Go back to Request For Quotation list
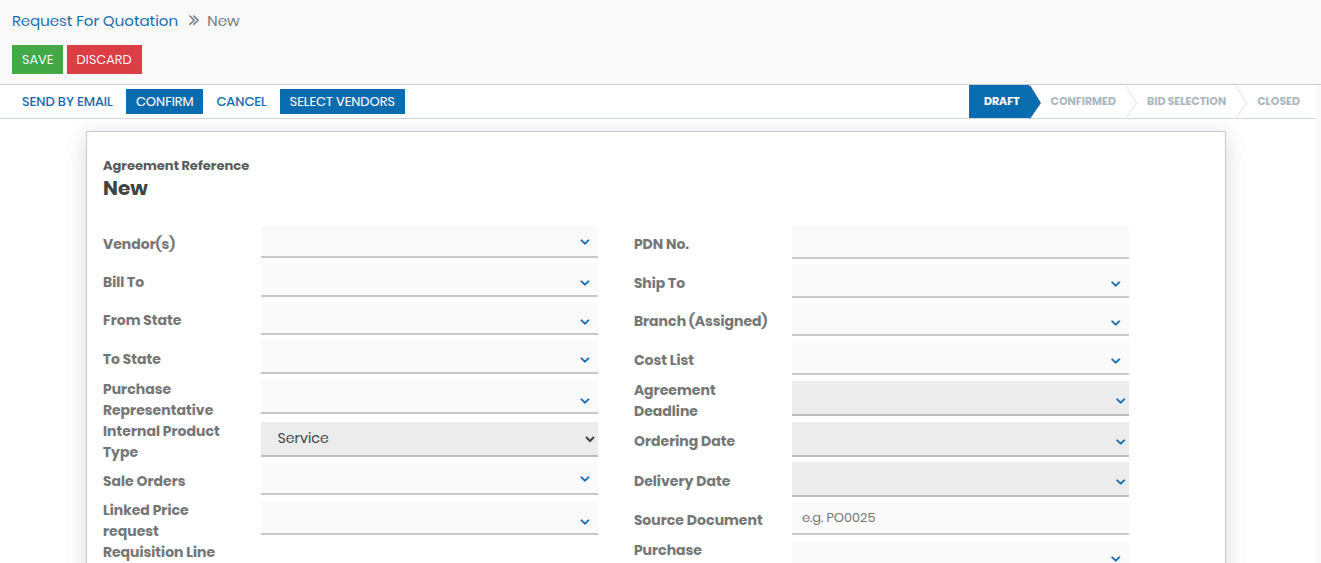Image resolution: width=1321 pixels, height=563 pixels. coord(95,21)
